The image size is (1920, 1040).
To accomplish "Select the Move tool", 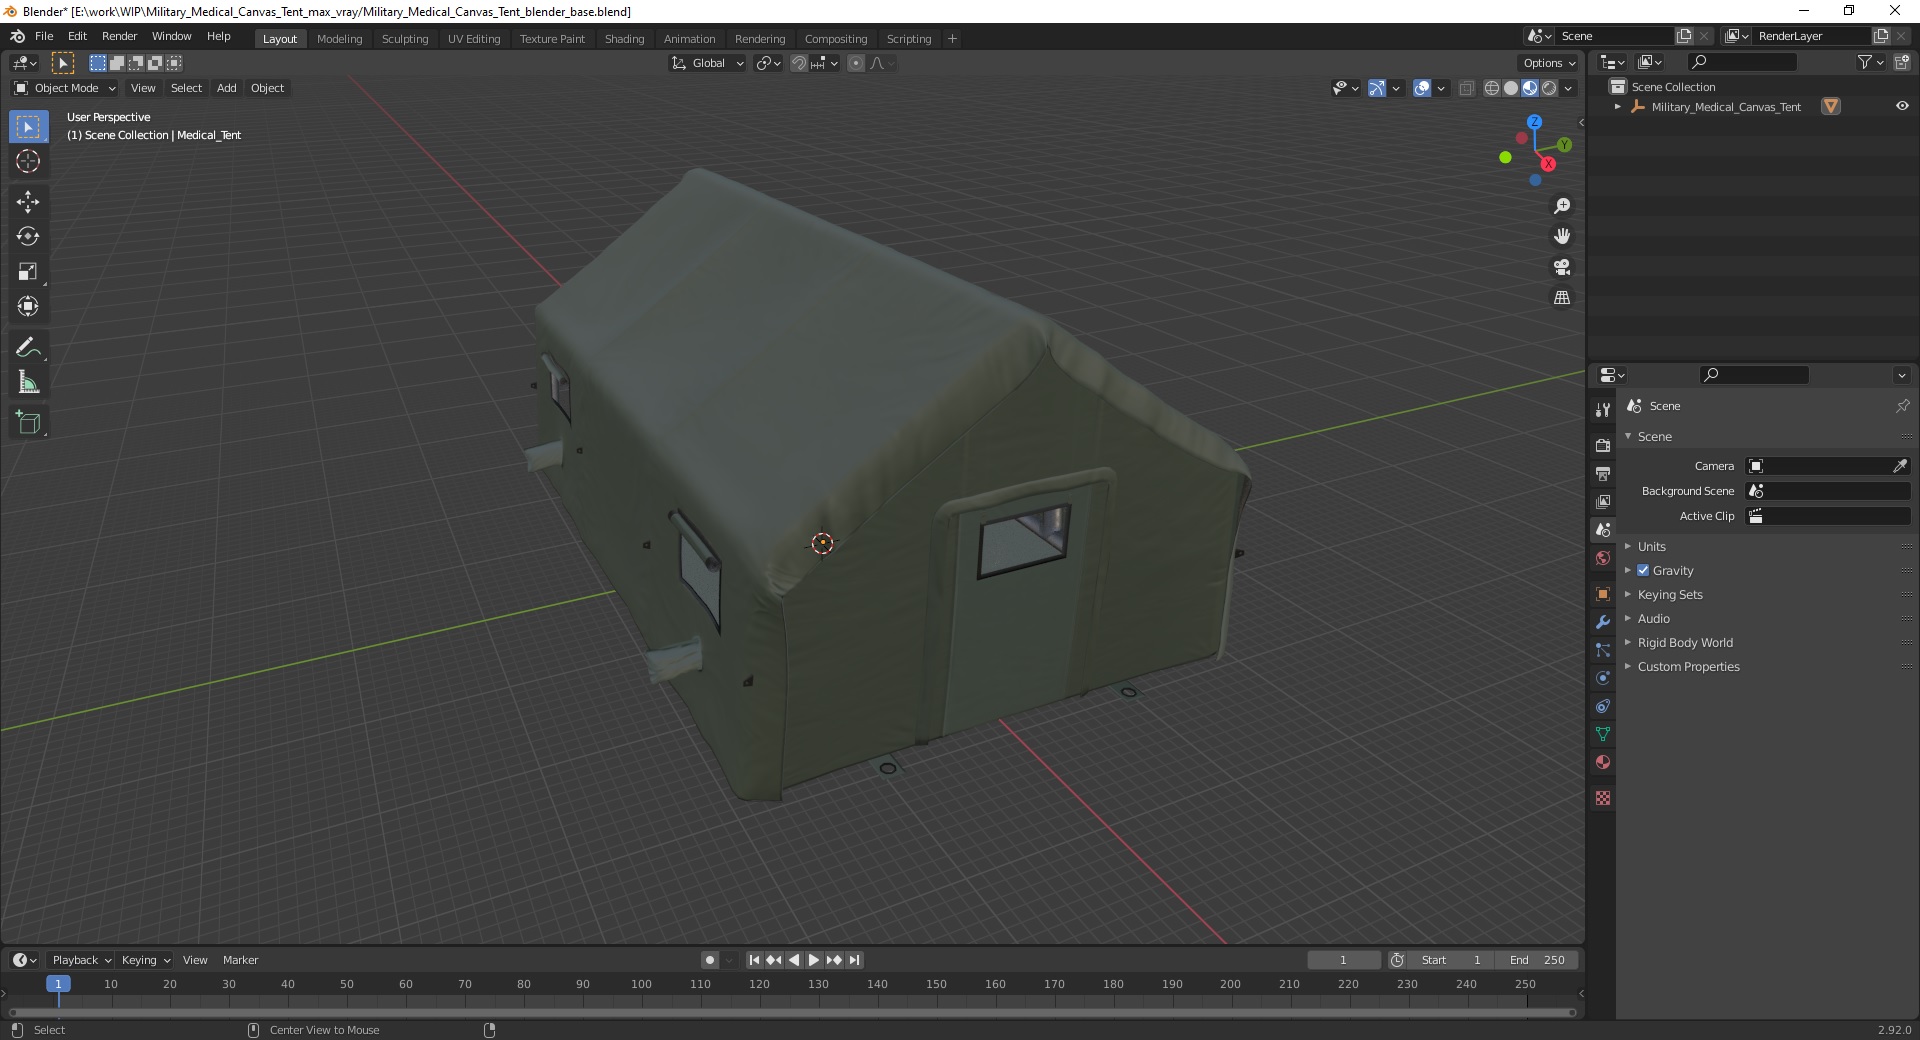I will point(28,202).
